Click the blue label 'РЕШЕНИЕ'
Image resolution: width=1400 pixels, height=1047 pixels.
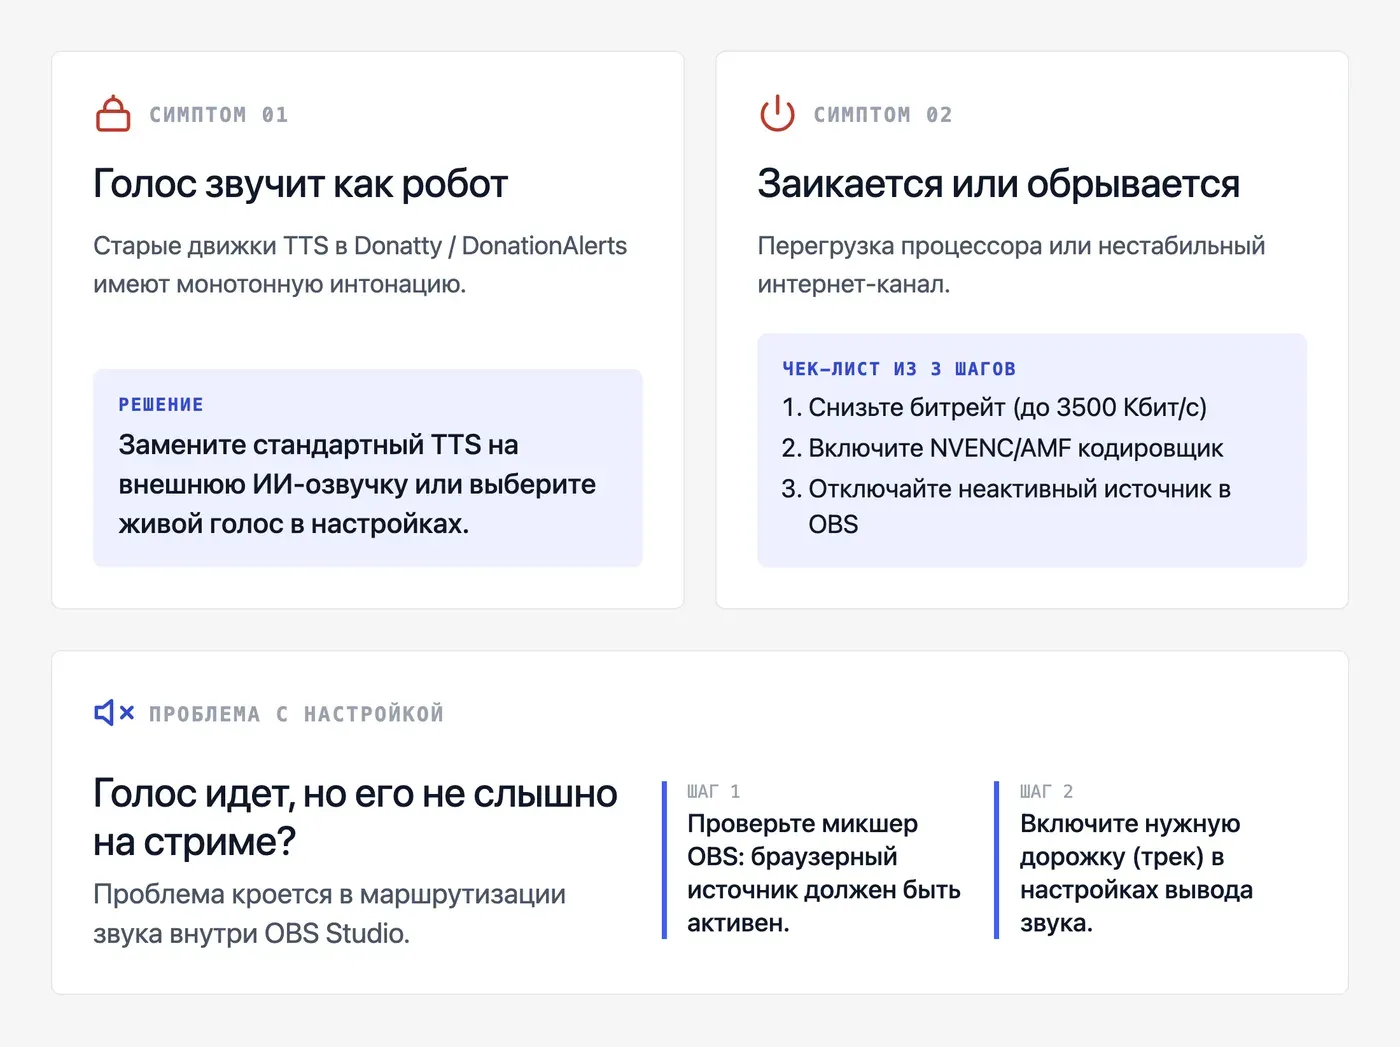click(x=161, y=405)
